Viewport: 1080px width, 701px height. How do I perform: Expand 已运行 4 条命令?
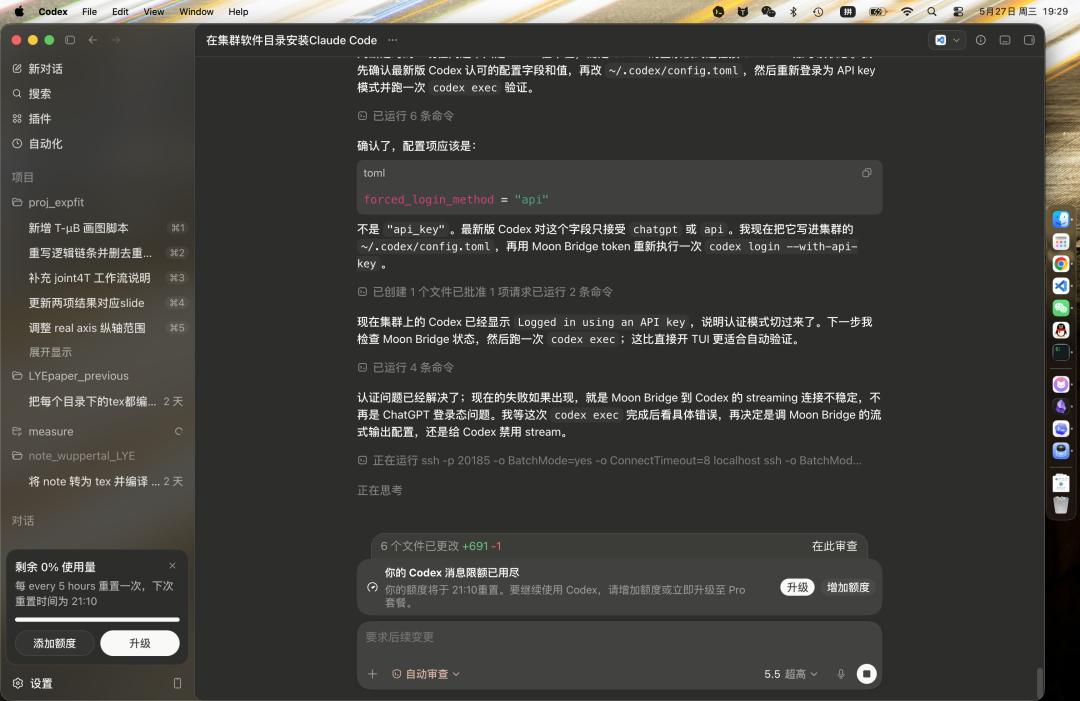click(x=406, y=368)
